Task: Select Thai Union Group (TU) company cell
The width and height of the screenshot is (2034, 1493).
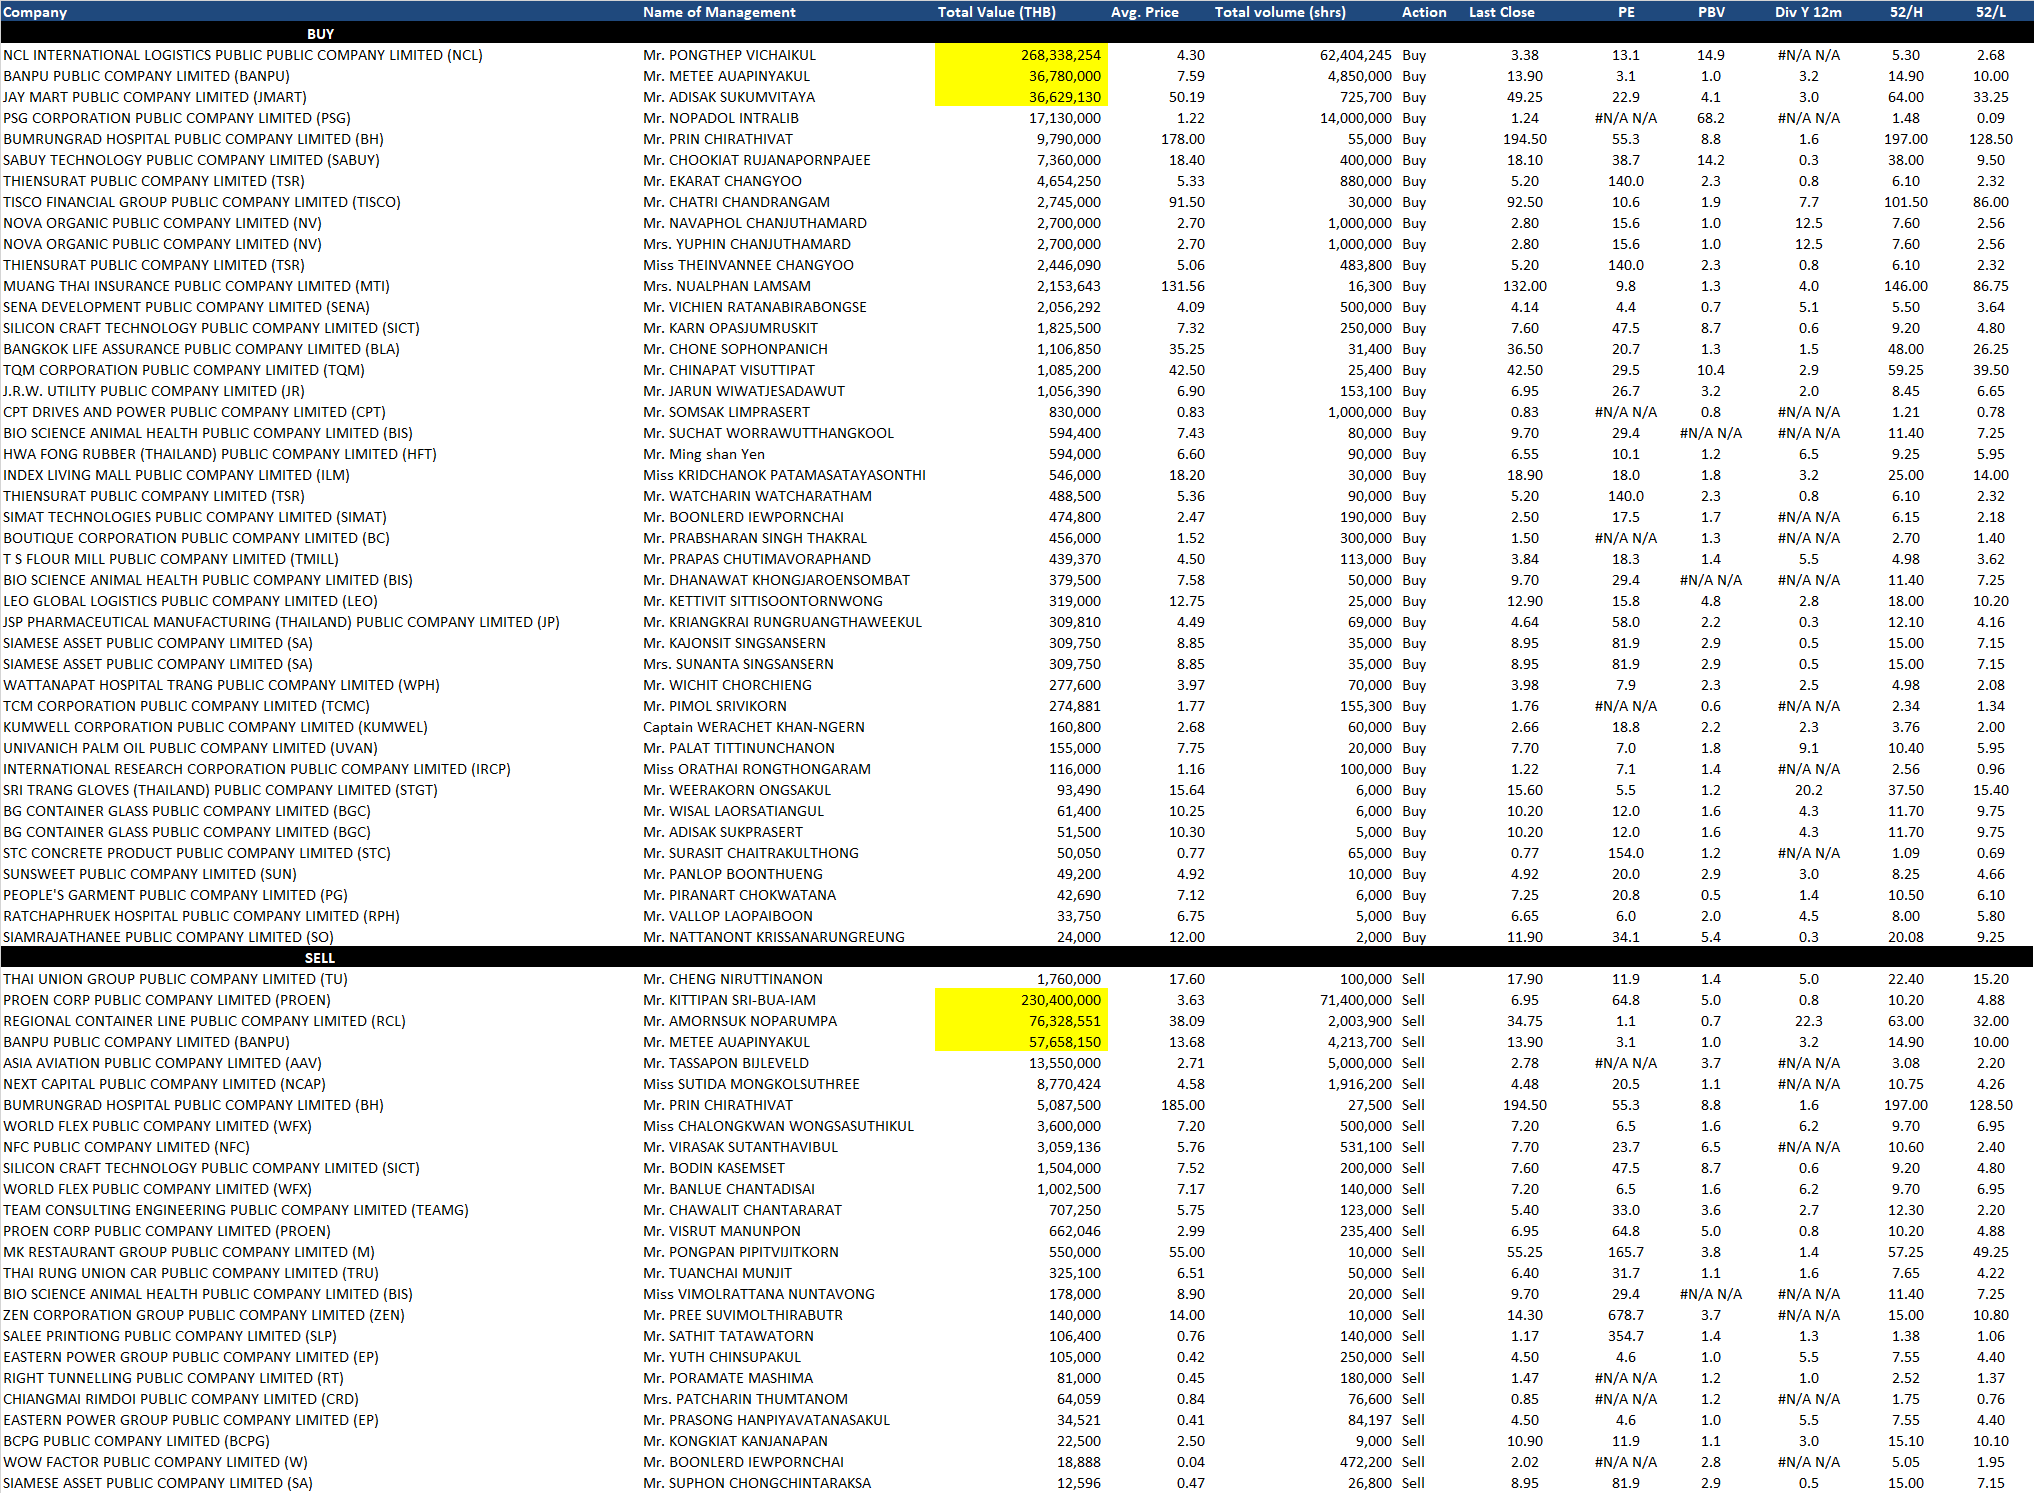Action: tap(175, 979)
